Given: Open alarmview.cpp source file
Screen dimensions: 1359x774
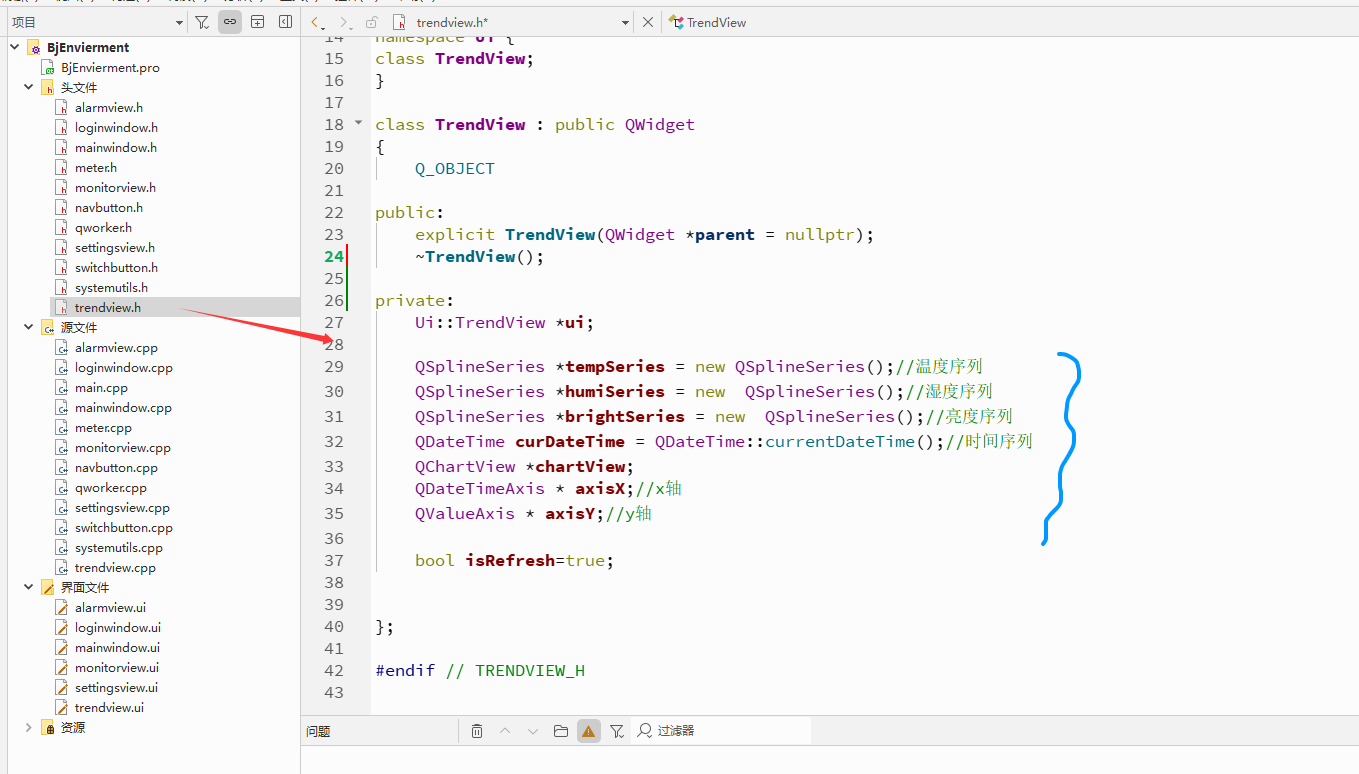Looking at the screenshot, I should coord(116,347).
